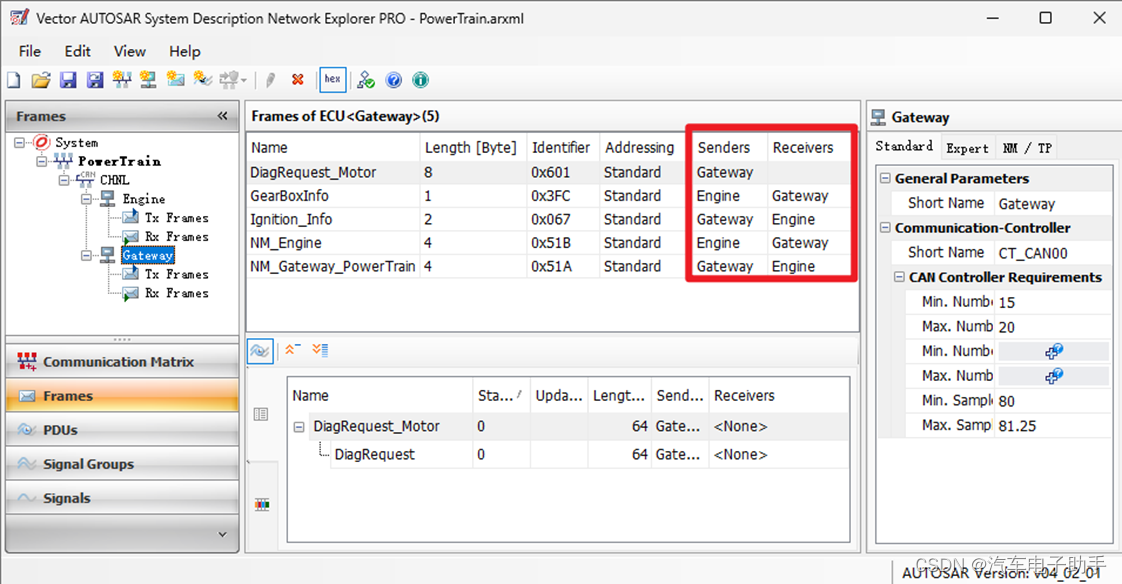Click the new network cluster toolbar icon
The height and width of the screenshot is (584, 1122).
(x=122, y=80)
